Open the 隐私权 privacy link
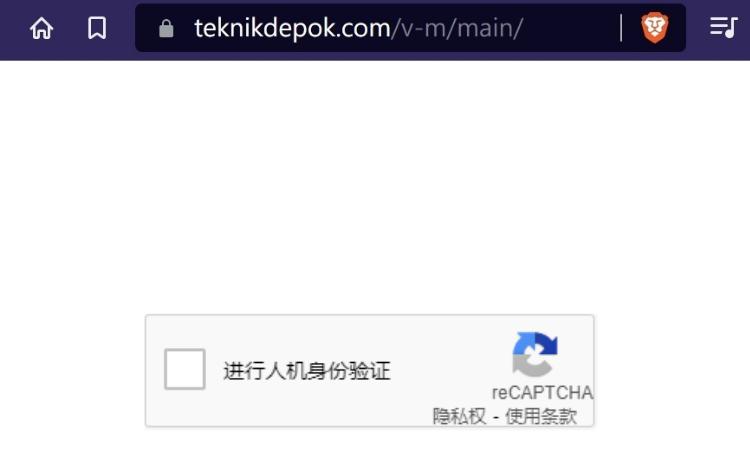 click(x=459, y=416)
